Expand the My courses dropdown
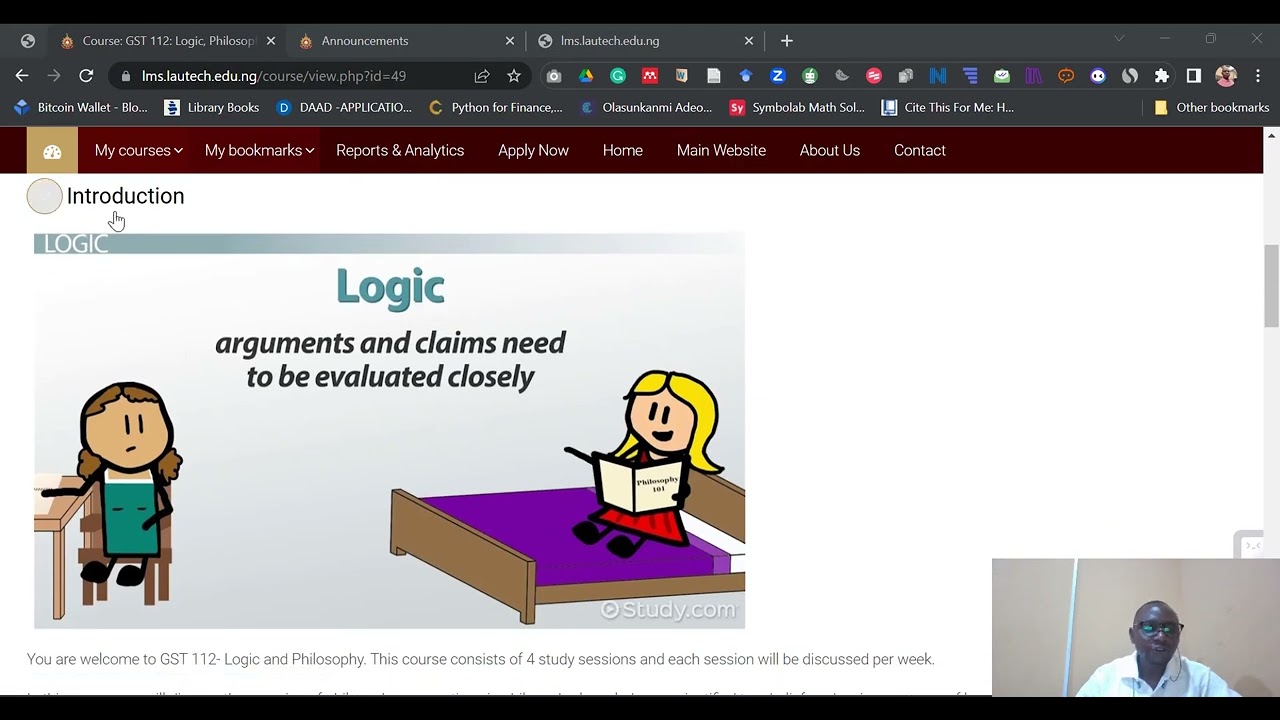 (x=138, y=150)
